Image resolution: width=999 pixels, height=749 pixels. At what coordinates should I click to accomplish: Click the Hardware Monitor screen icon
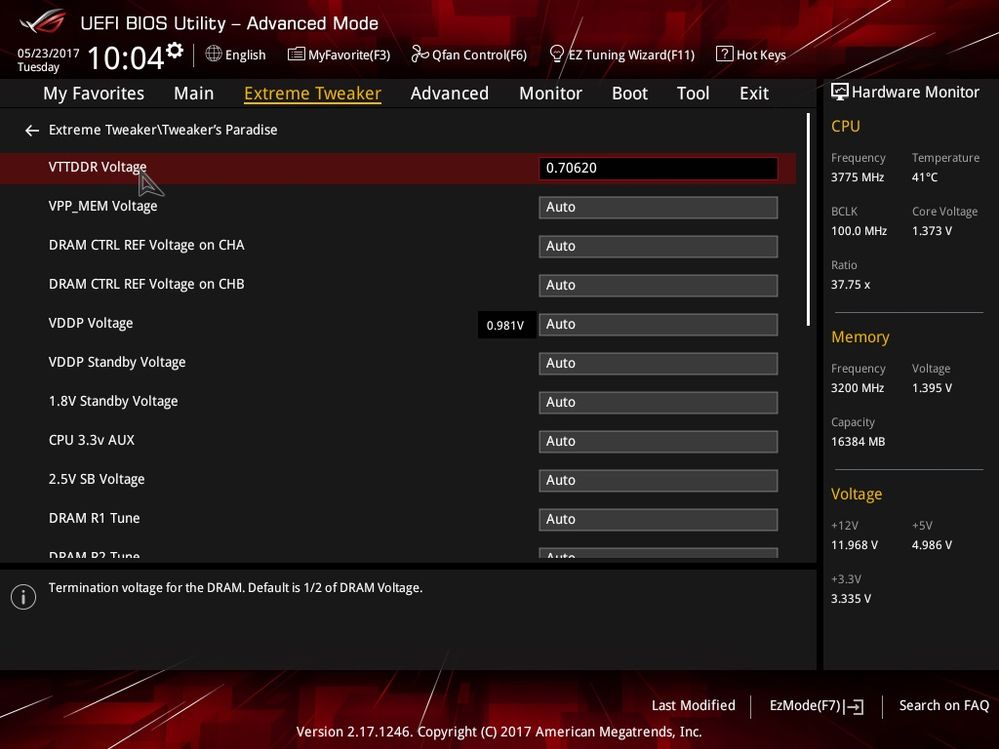click(x=839, y=92)
